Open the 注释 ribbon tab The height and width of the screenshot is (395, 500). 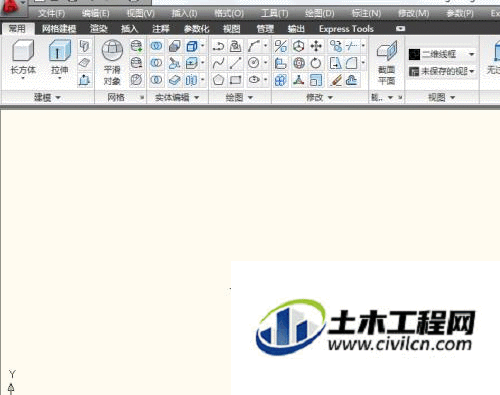click(161, 29)
